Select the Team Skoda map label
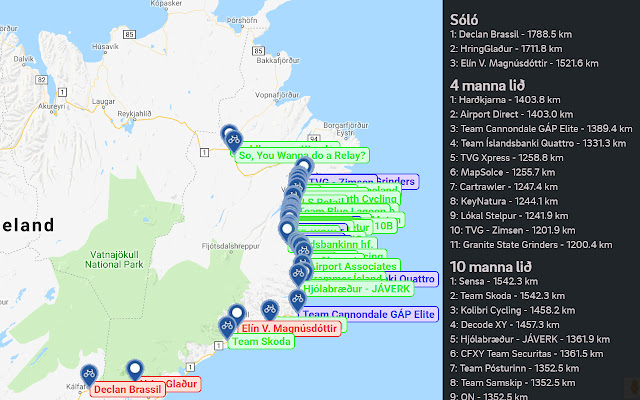640x400 pixels. [x=261, y=342]
